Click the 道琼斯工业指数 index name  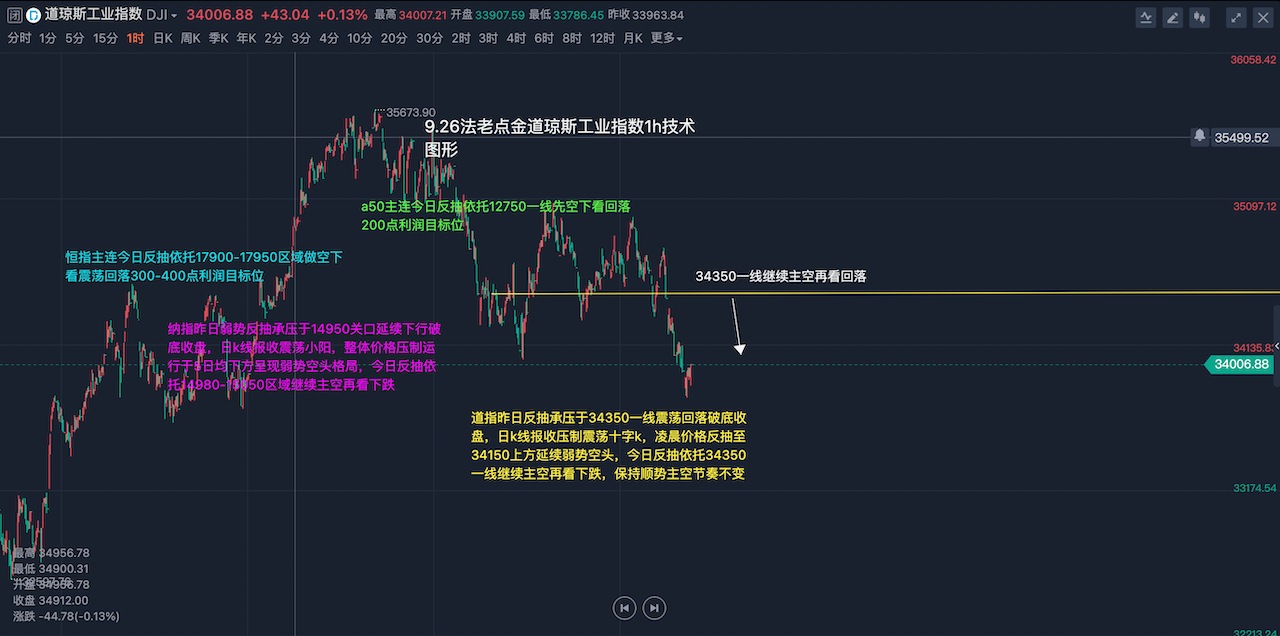pos(93,15)
